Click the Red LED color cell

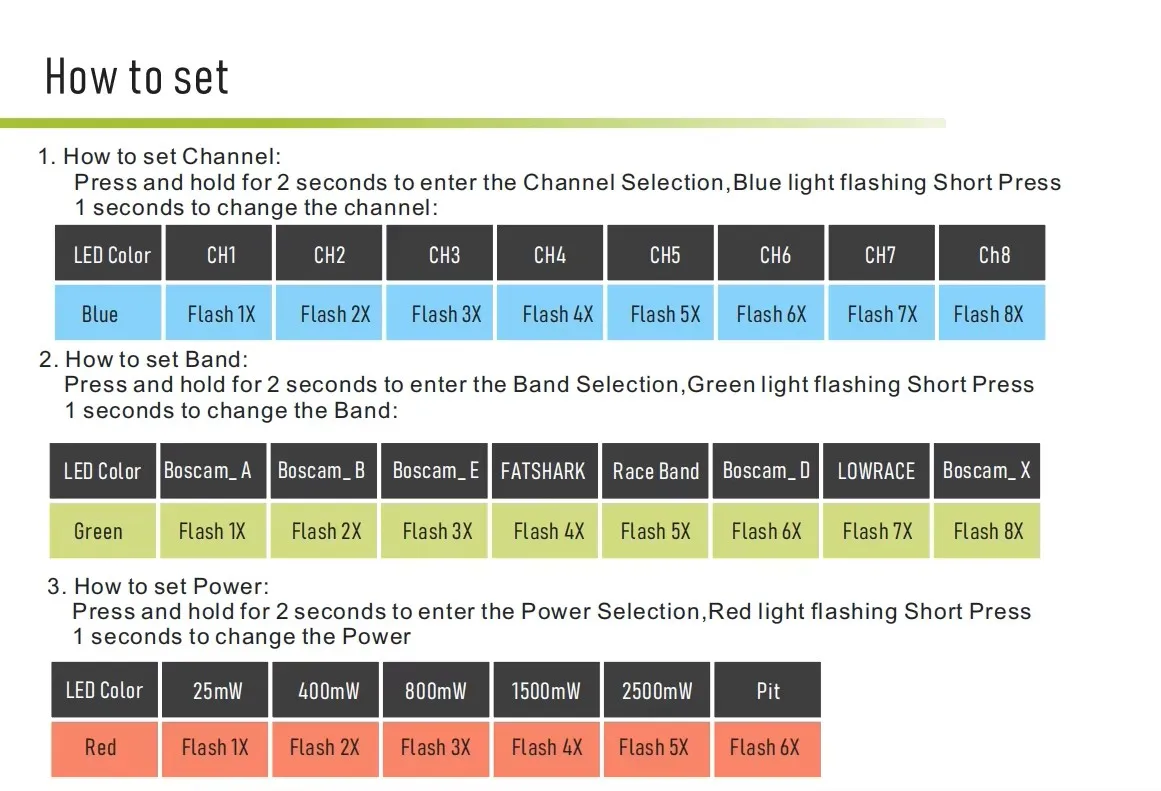tap(104, 749)
